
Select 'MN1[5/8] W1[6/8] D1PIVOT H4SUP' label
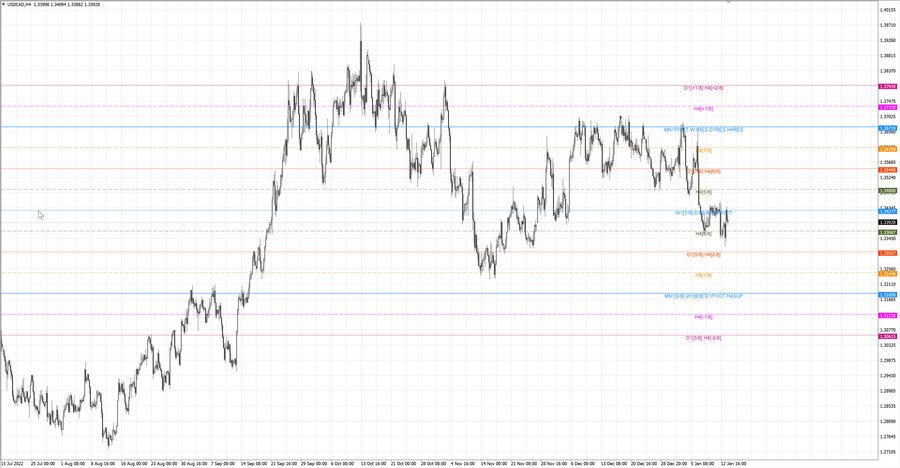click(703, 296)
